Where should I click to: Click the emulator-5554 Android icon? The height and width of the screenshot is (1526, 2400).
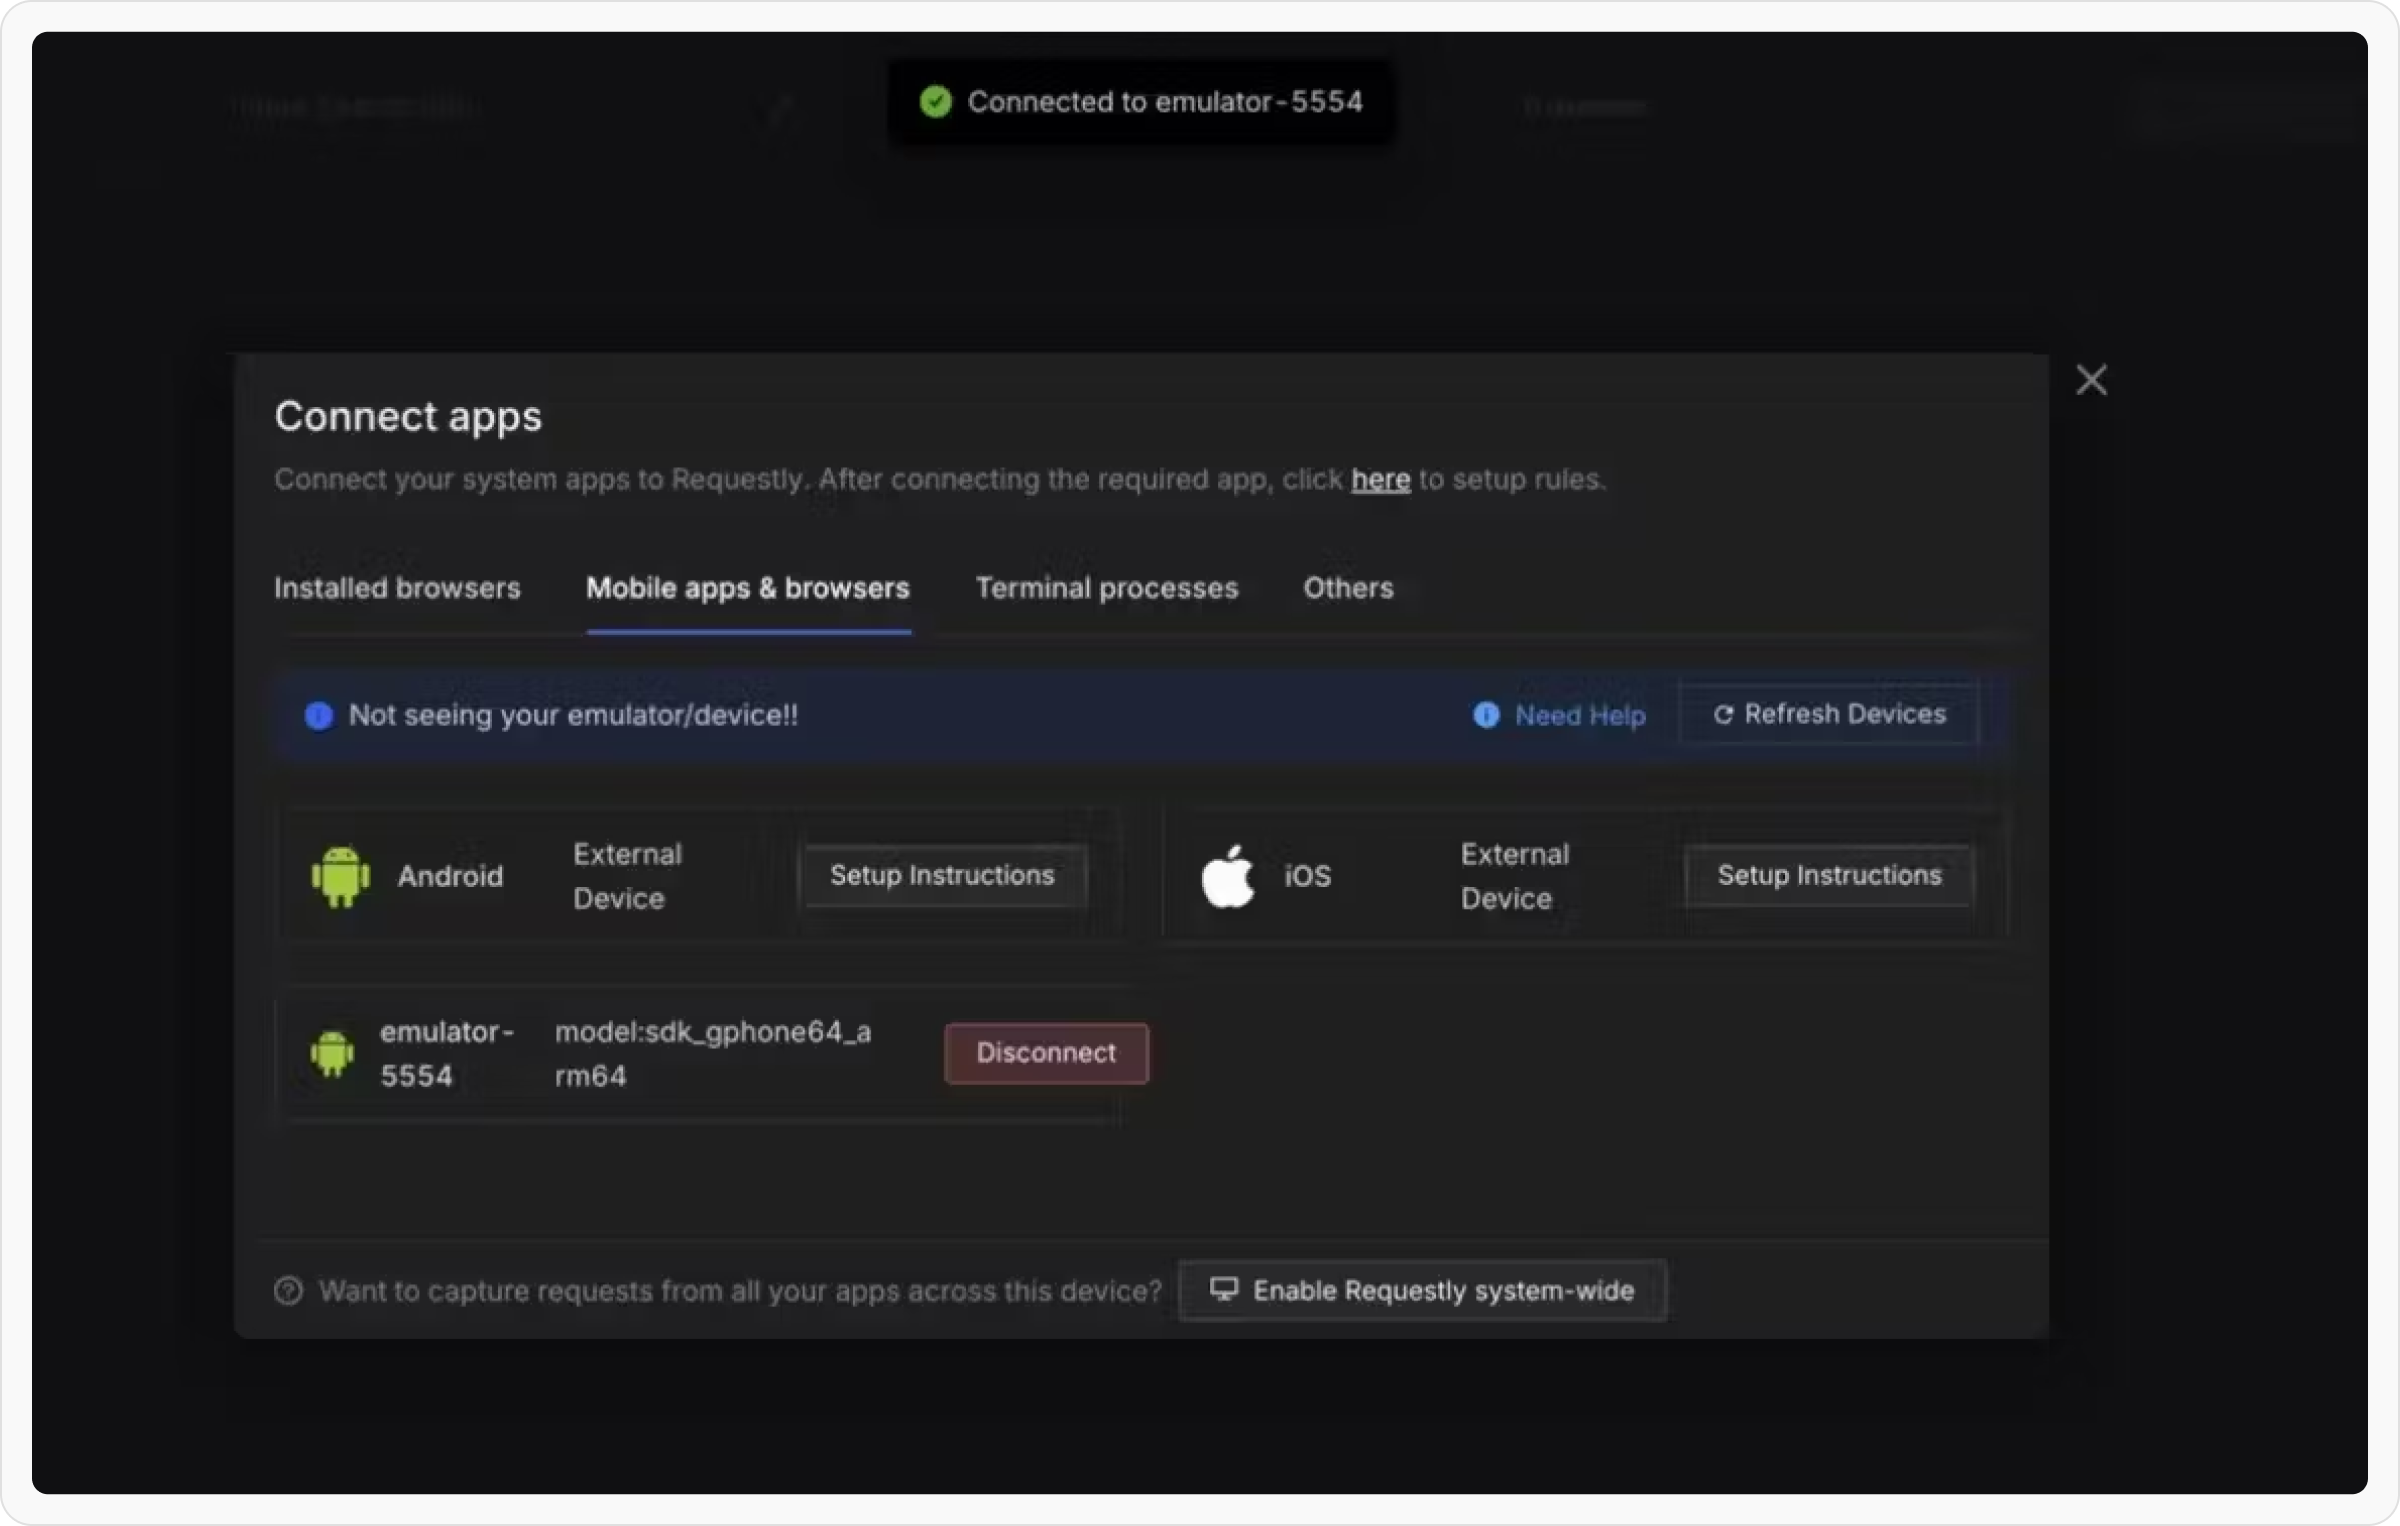[332, 1053]
